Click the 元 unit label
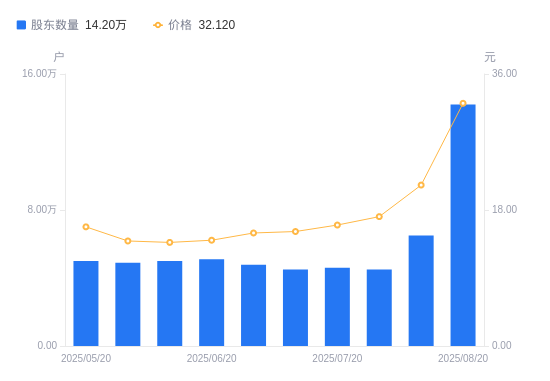This screenshot has height=381, width=550. (x=490, y=57)
